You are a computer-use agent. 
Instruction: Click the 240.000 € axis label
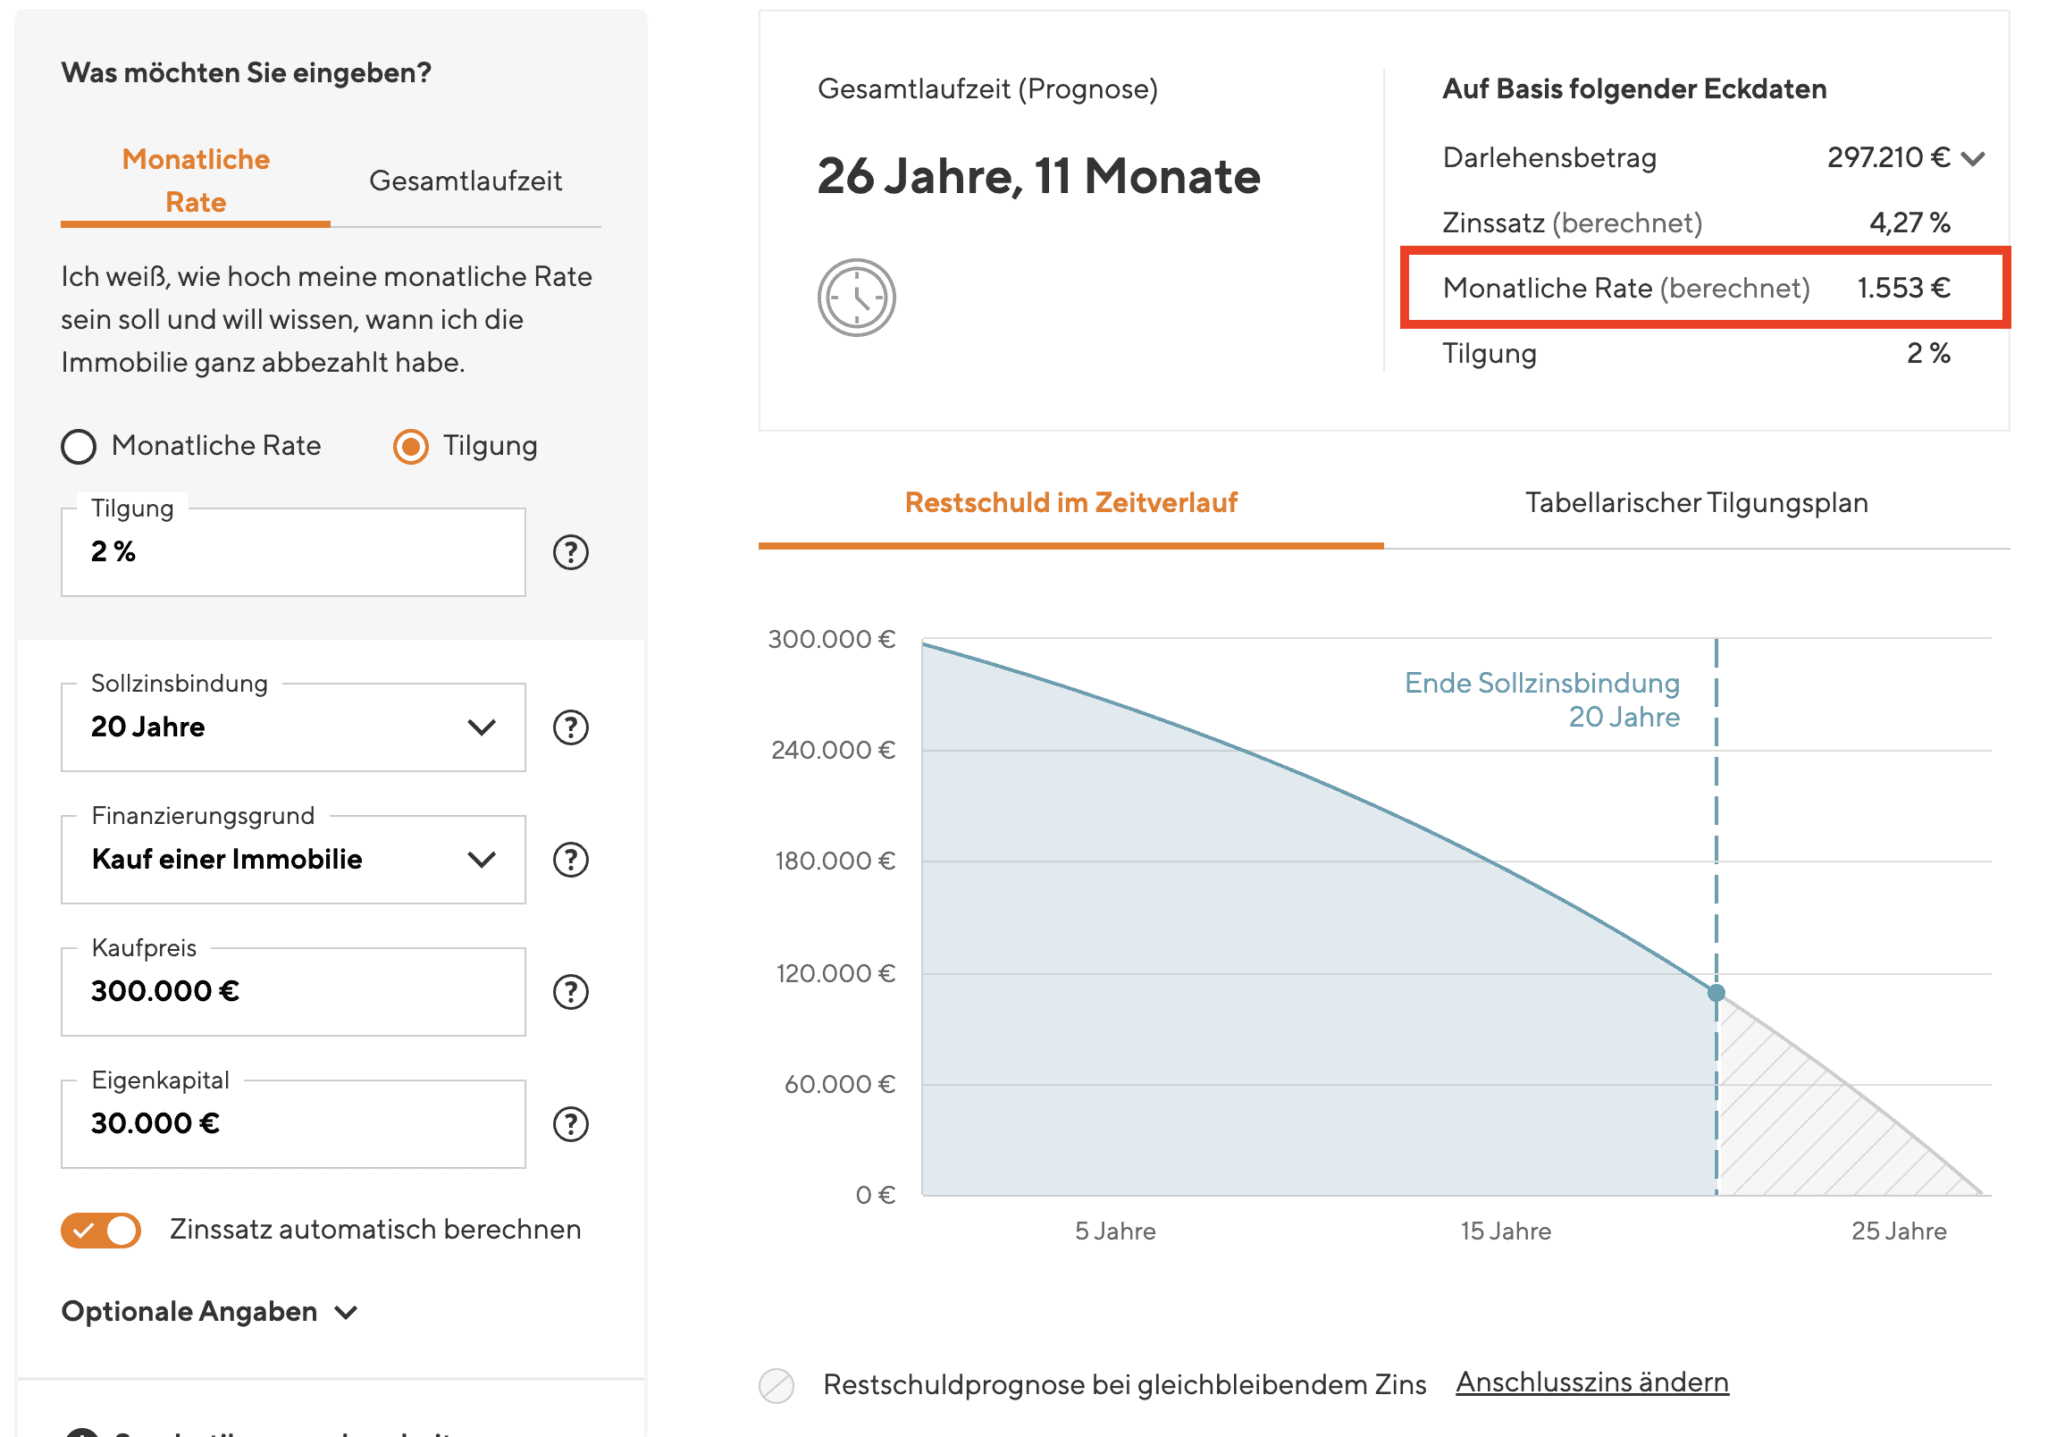click(833, 750)
